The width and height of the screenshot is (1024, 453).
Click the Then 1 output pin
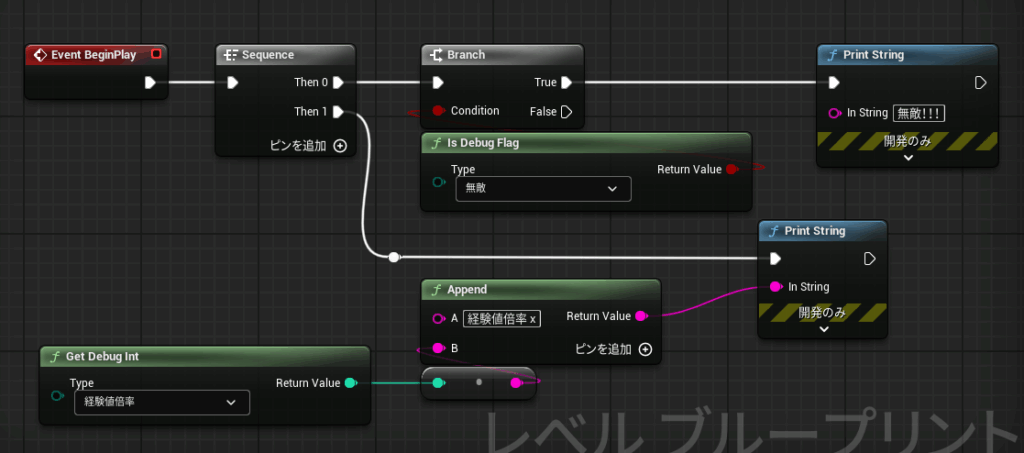tap(338, 112)
